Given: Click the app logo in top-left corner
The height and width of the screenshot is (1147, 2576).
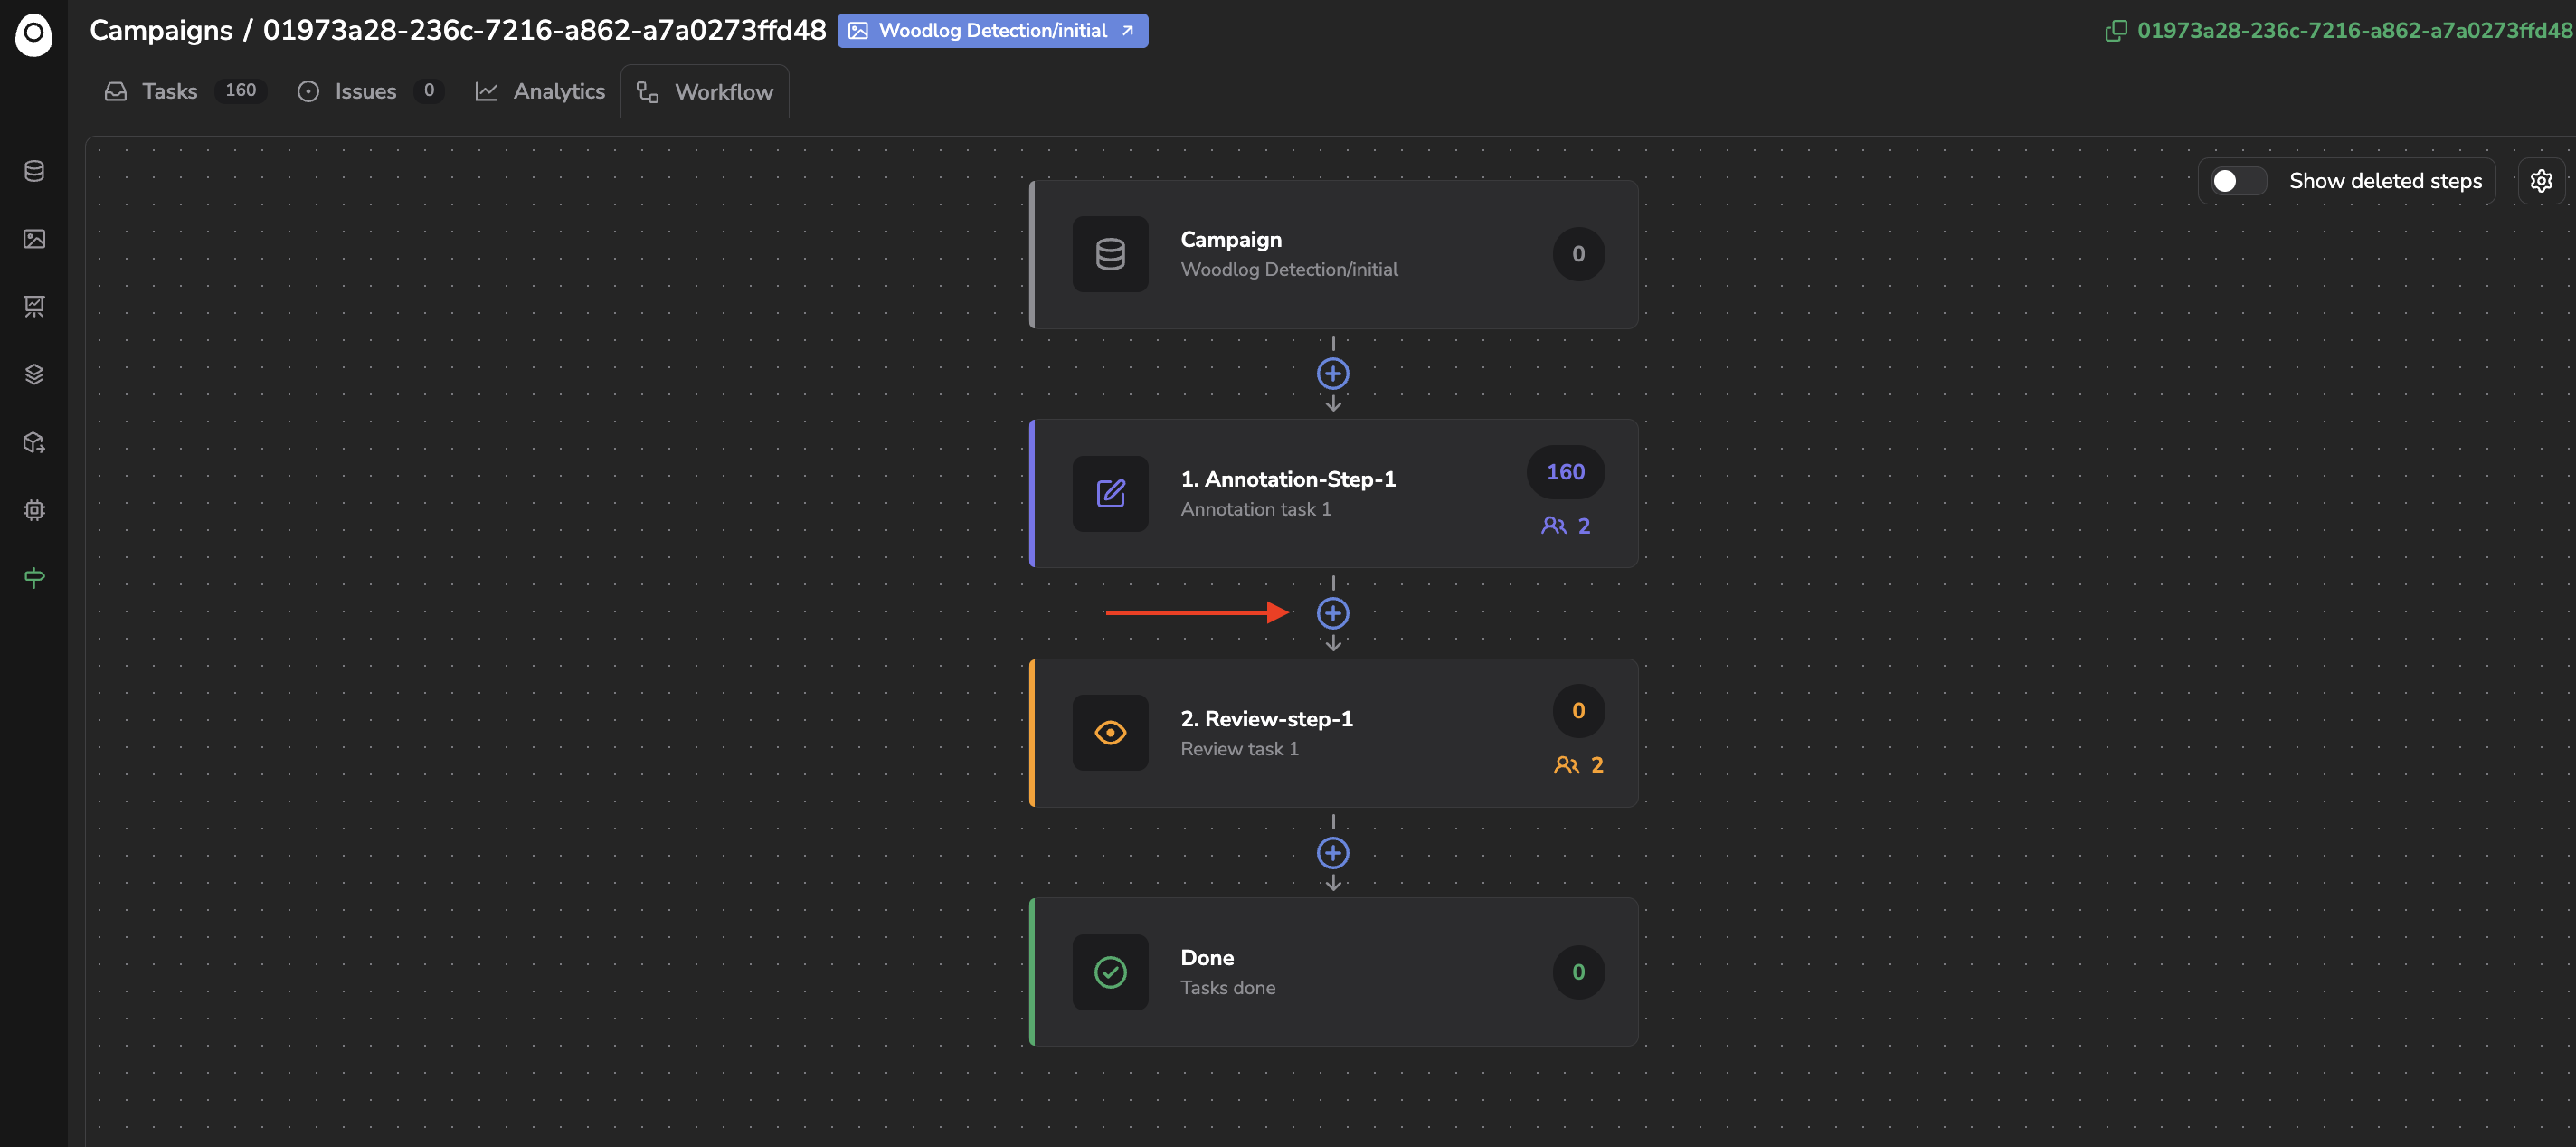Looking at the screenshot, I should [x=34, y=34].
